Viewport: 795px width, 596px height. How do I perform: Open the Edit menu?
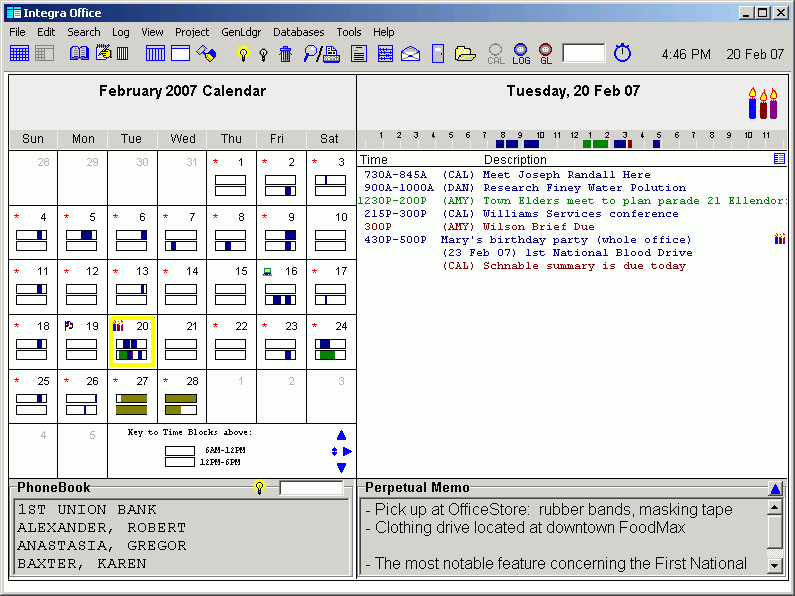click(x=46, y=32)
